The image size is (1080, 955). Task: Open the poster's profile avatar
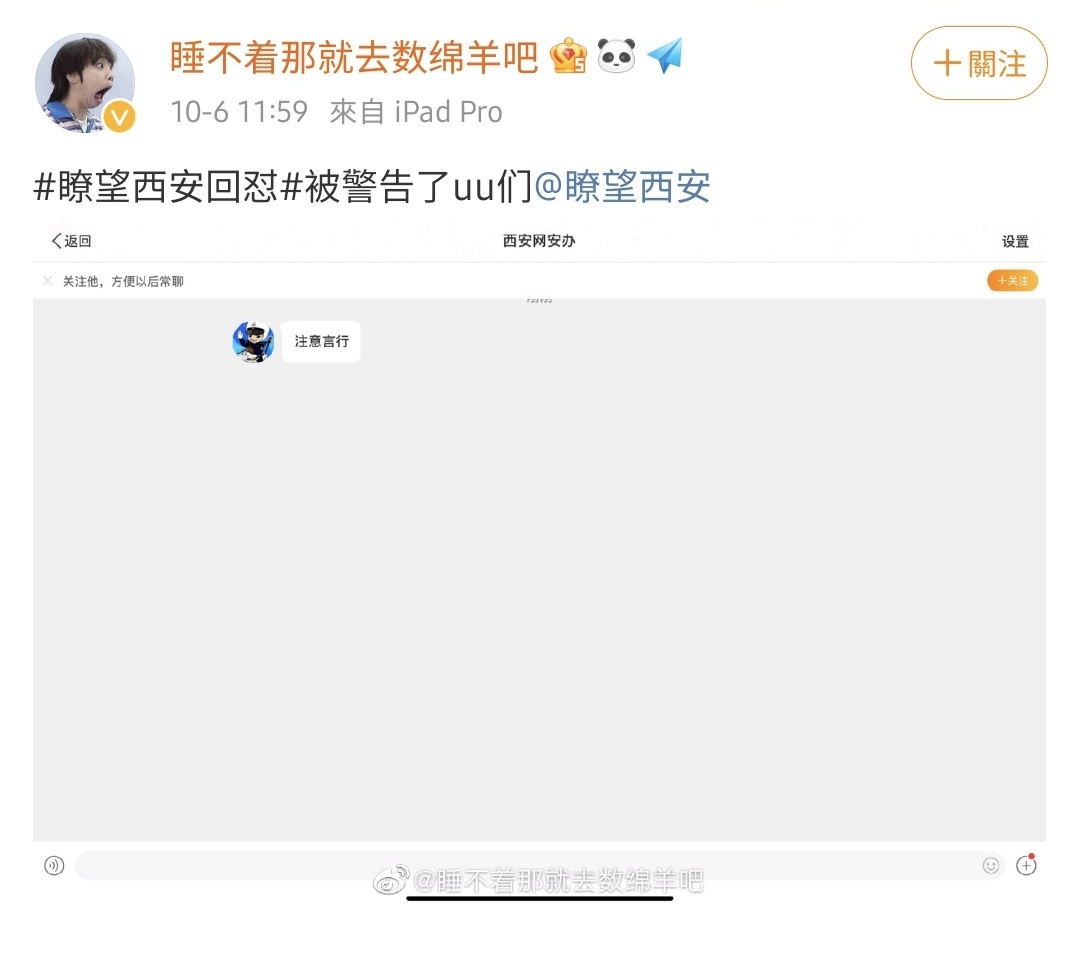coord(85,83)
